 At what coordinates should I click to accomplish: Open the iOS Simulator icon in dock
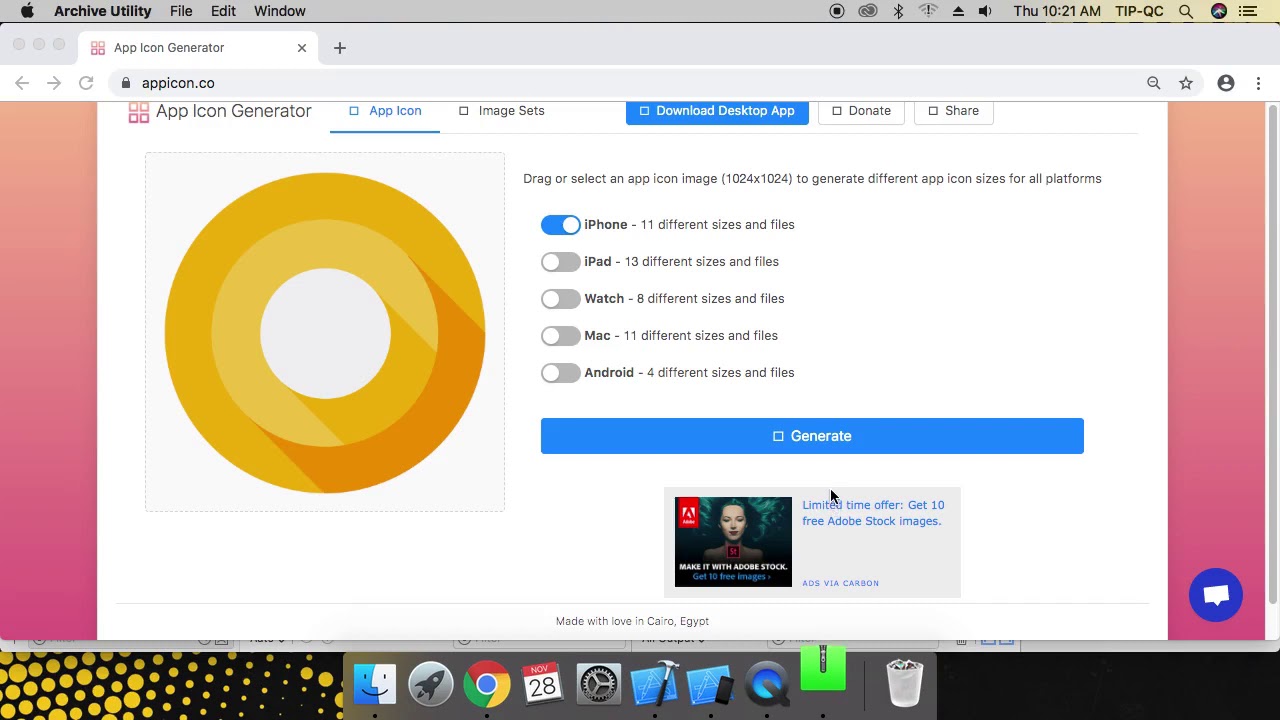click(x=711, y=685)
